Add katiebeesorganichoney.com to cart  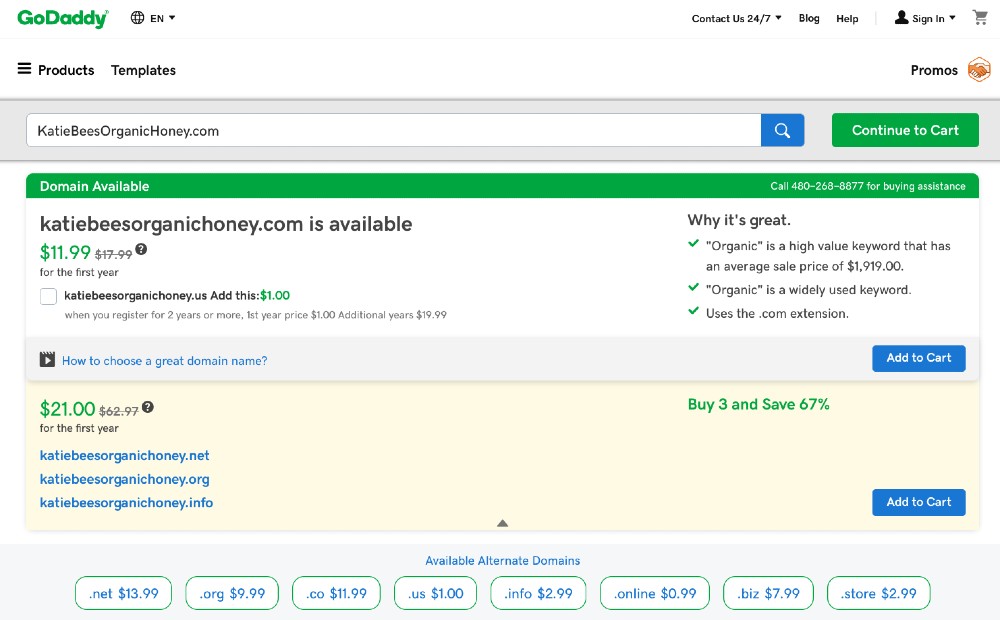(x=918, y=358)
